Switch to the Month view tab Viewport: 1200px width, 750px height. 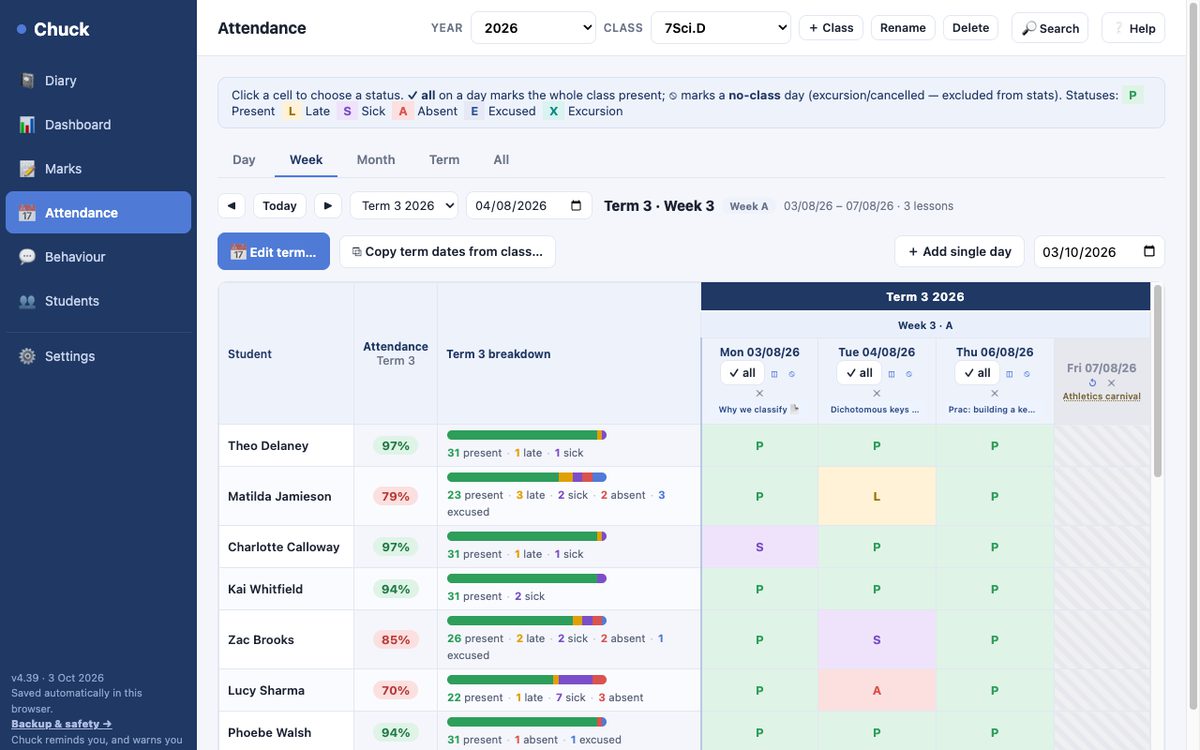(376, 160)
